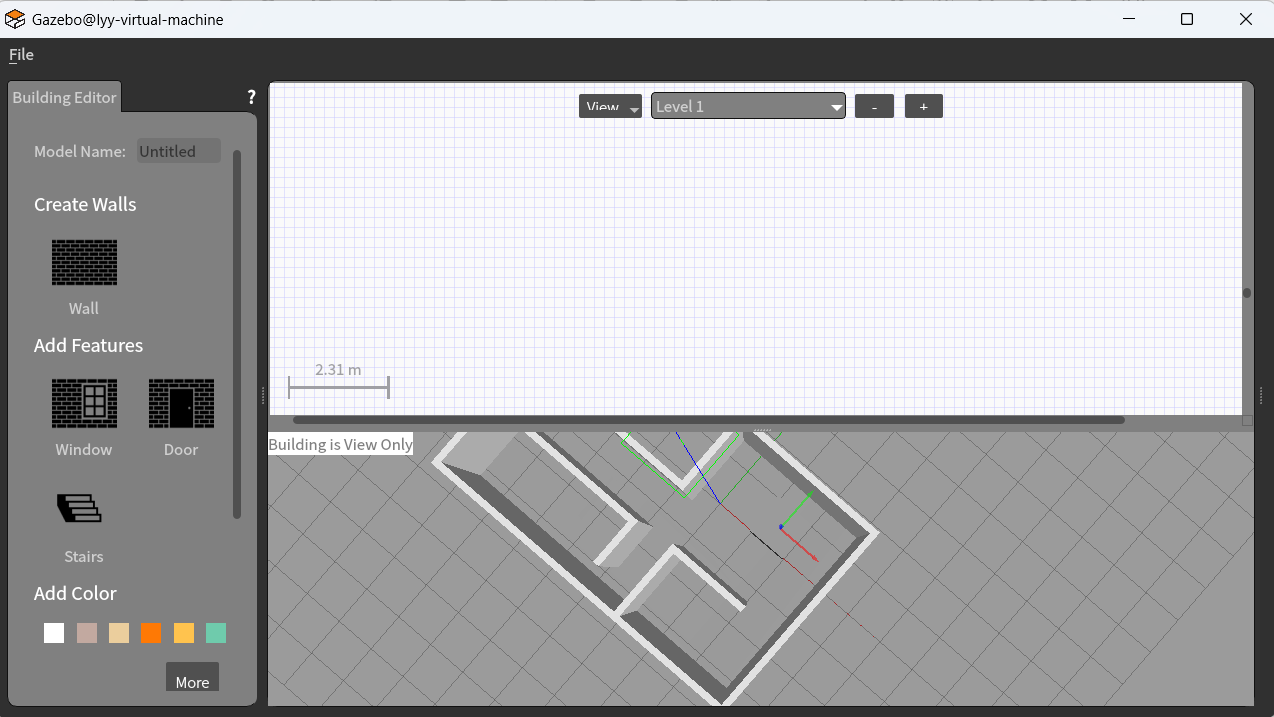The image size is (1274, 717).
Task: Select the Stairs icon
Action: [x=79, y=508]
